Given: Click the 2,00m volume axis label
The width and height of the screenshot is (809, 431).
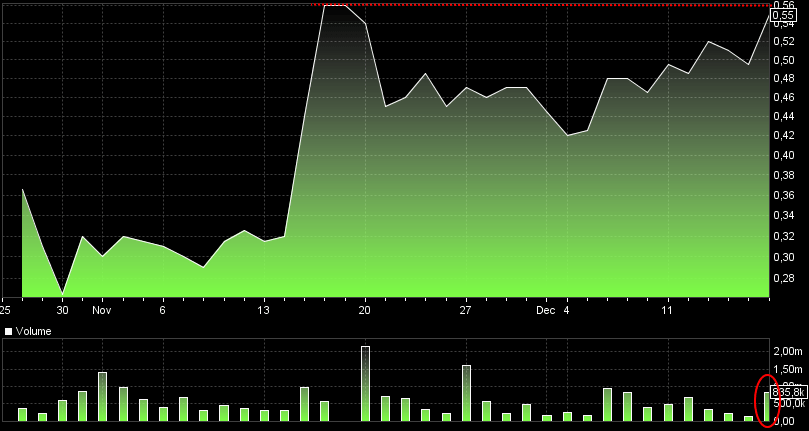Looking at the screenshot, I should pyautogui.click(x=786, y=351).
